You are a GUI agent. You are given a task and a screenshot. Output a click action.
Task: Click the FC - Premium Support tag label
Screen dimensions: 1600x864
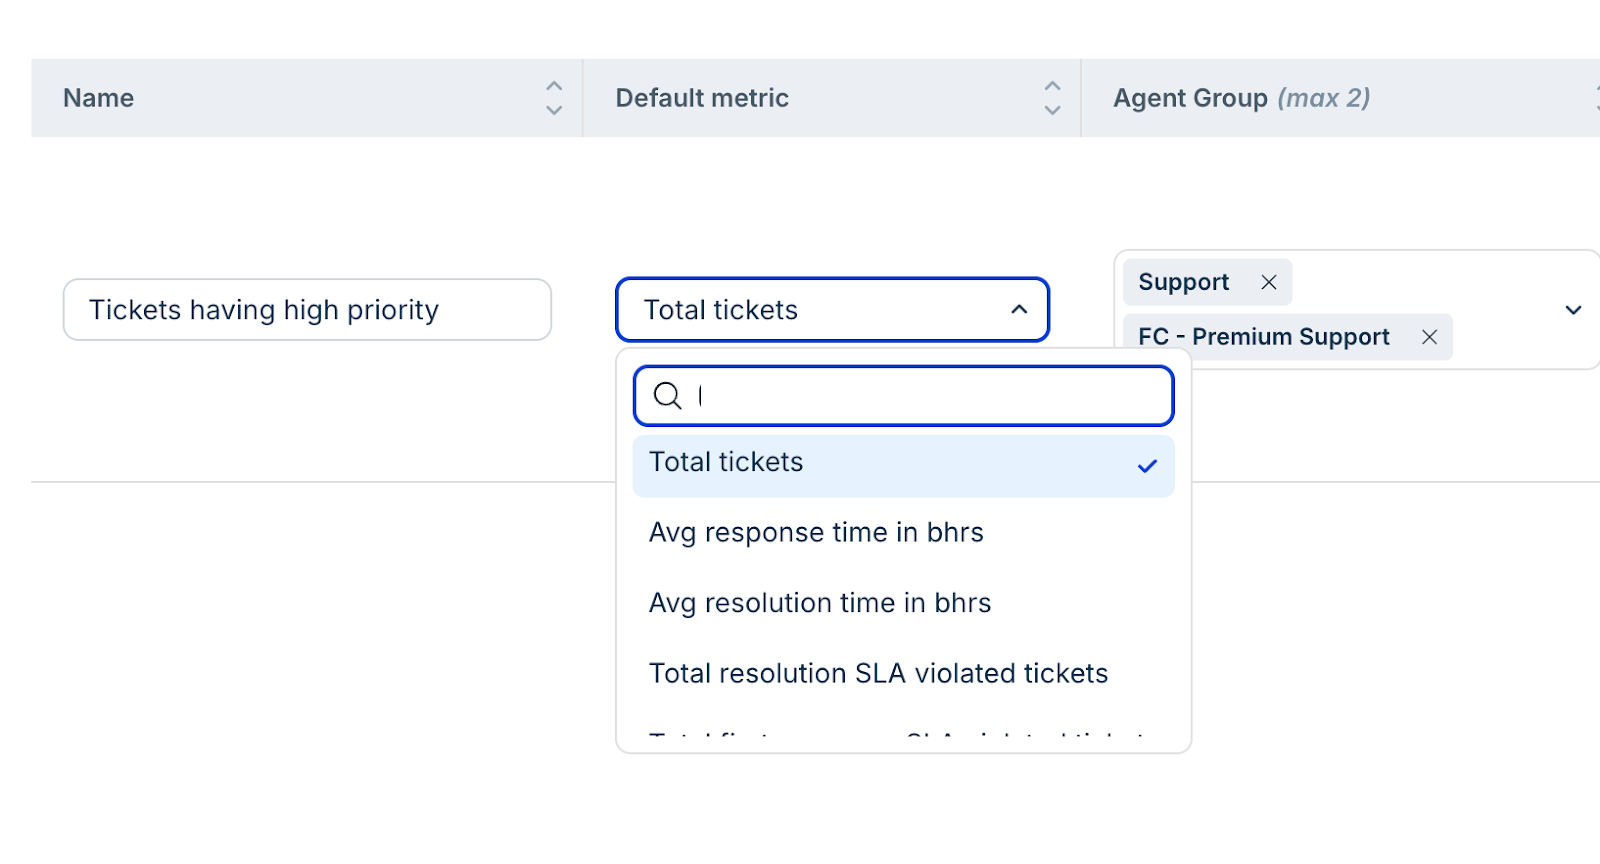tap(1264, 337)
